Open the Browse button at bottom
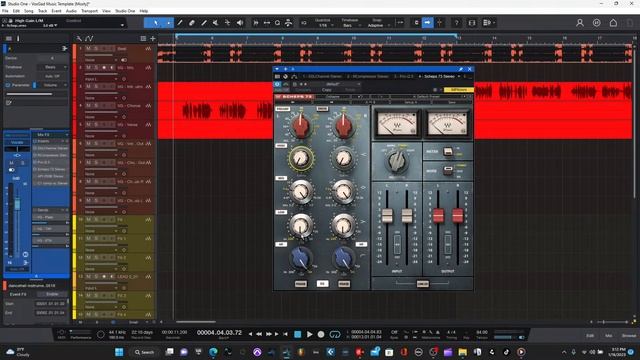The width and height of the screenshot is (640, 360). 629,336
